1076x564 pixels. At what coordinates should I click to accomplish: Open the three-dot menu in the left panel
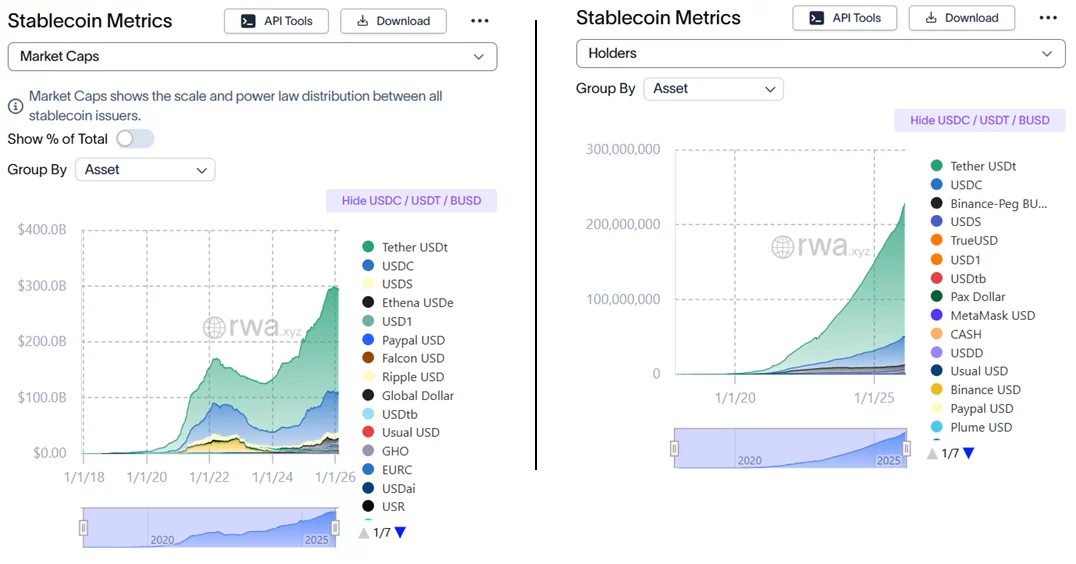(479, 21)
